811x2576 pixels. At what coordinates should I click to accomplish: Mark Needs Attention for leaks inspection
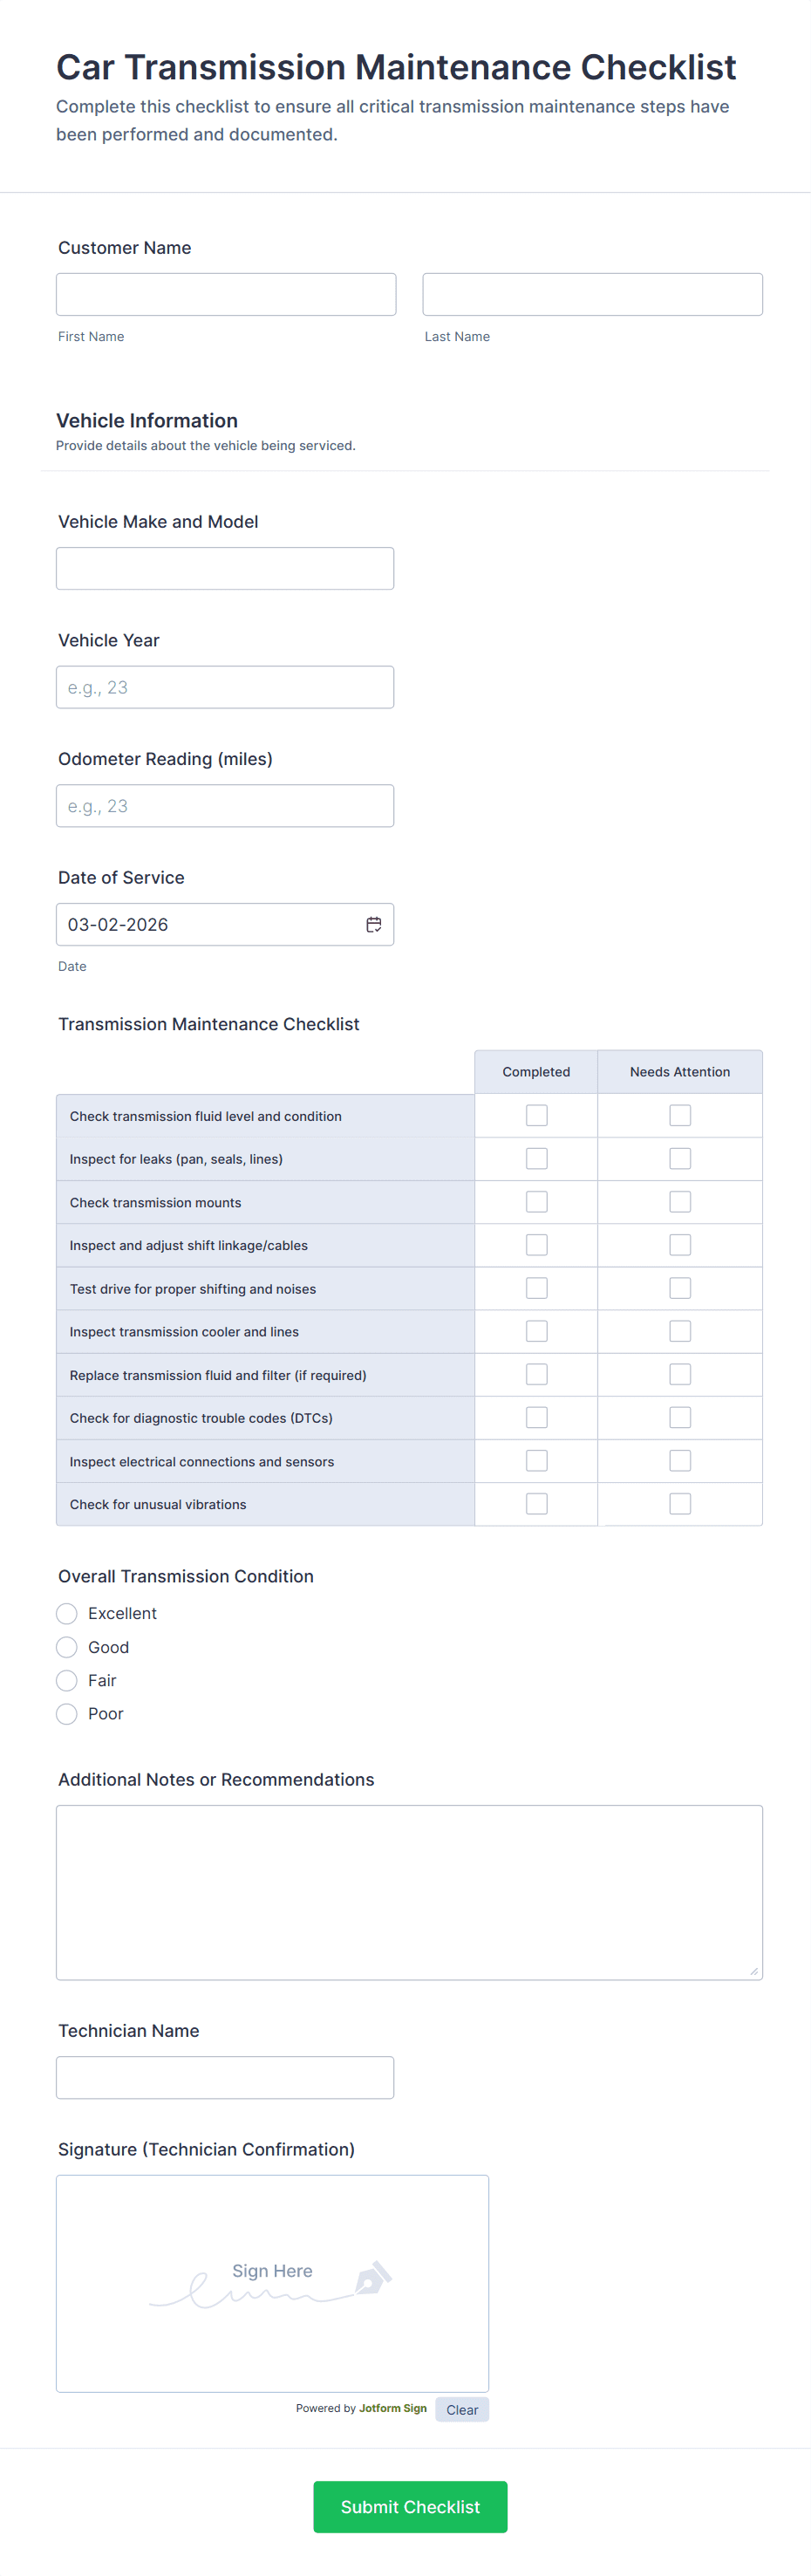(x=680, y=1158)
